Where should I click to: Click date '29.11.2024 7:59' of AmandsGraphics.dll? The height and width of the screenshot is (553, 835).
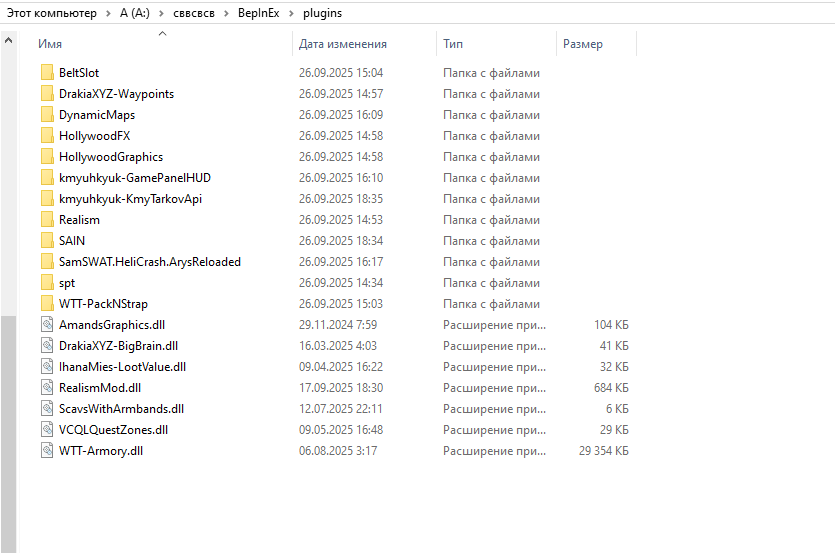(338, 325)
